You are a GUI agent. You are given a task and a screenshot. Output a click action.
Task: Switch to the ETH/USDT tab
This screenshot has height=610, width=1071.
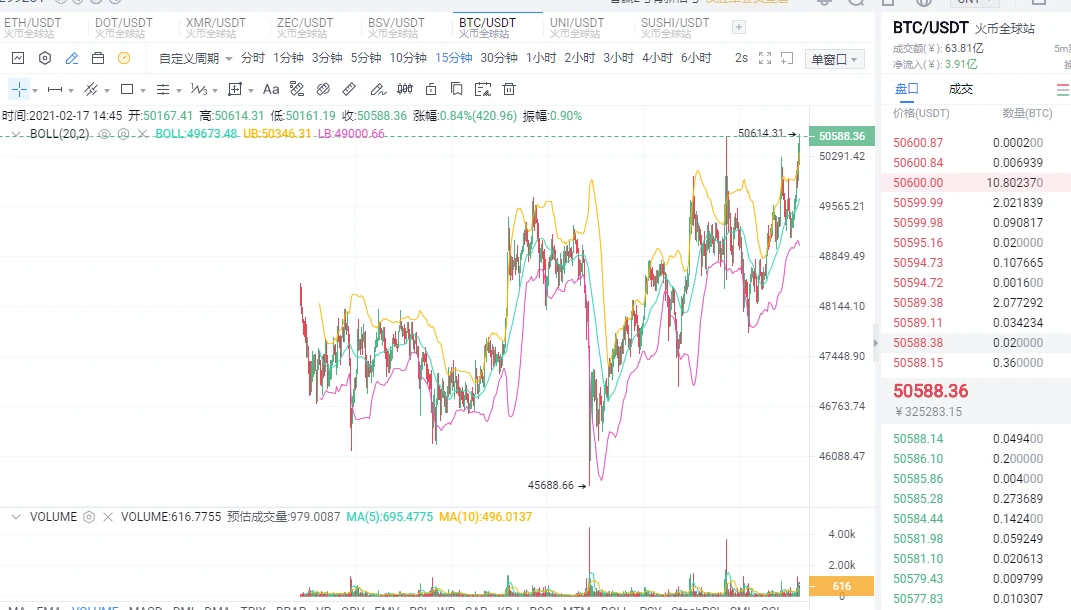pos(33,27)
